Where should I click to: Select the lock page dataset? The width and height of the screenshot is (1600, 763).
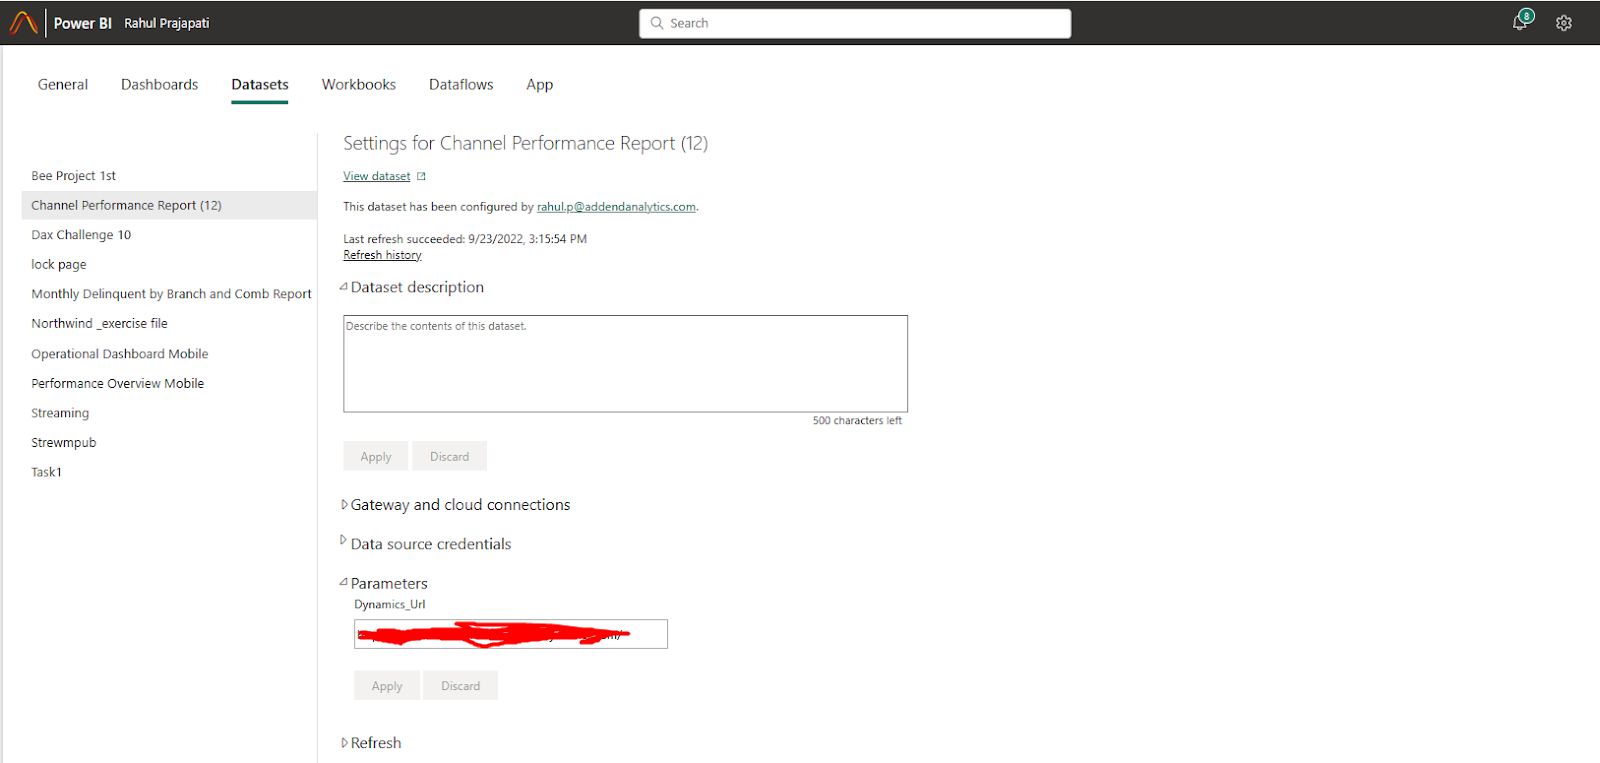59,265
